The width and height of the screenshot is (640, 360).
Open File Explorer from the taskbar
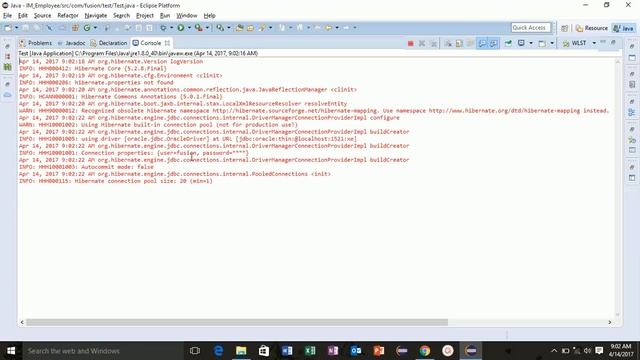coord(241,351)
